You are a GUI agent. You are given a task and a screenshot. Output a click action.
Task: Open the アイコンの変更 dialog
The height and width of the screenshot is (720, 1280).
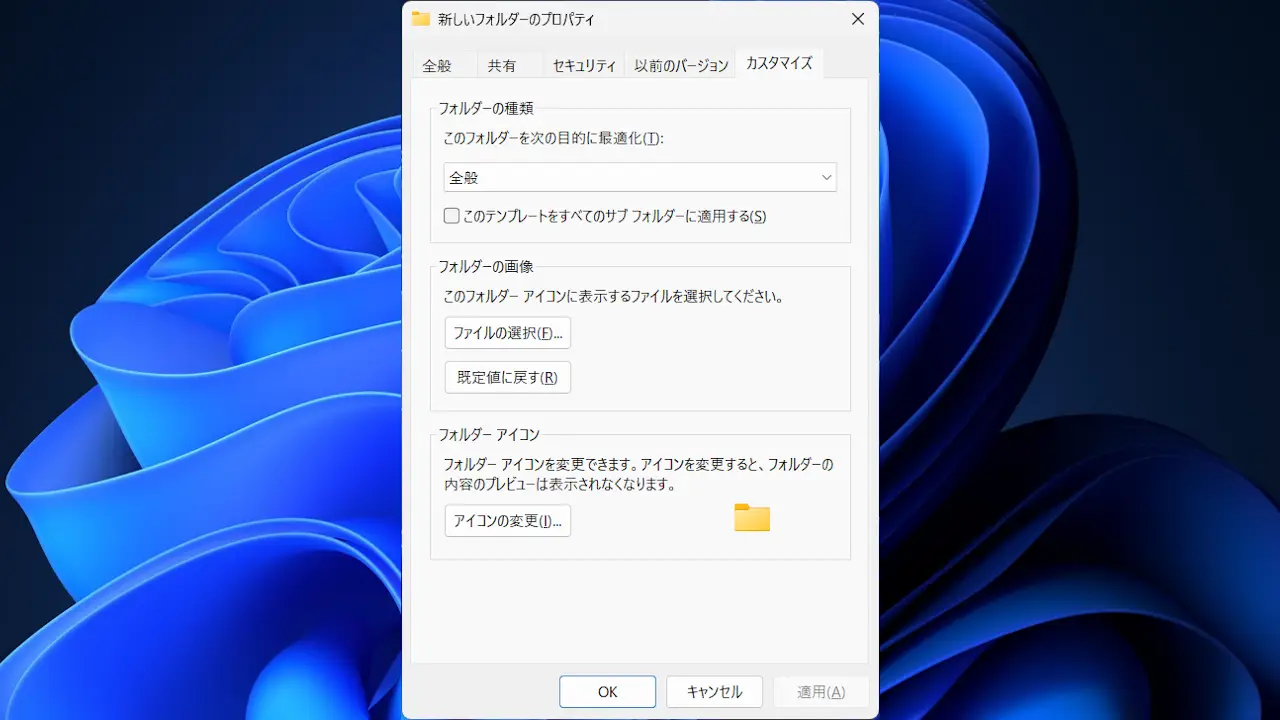point(507,521)
